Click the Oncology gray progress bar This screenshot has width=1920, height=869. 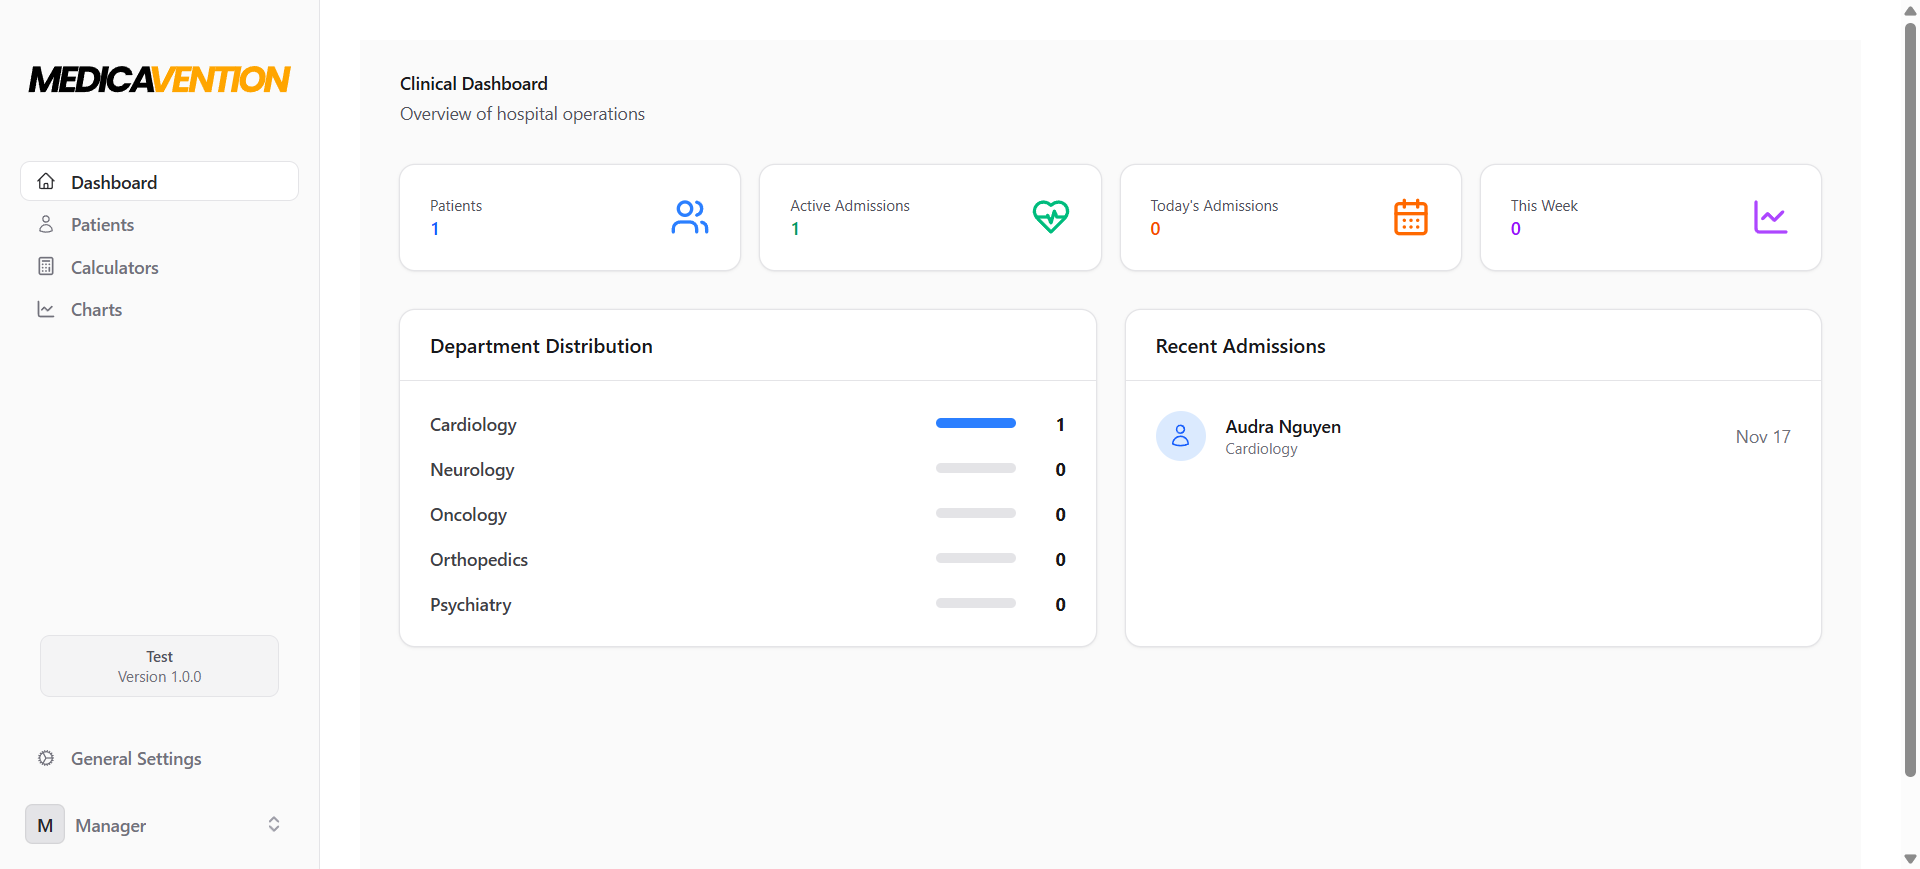[x=976, y=513]
